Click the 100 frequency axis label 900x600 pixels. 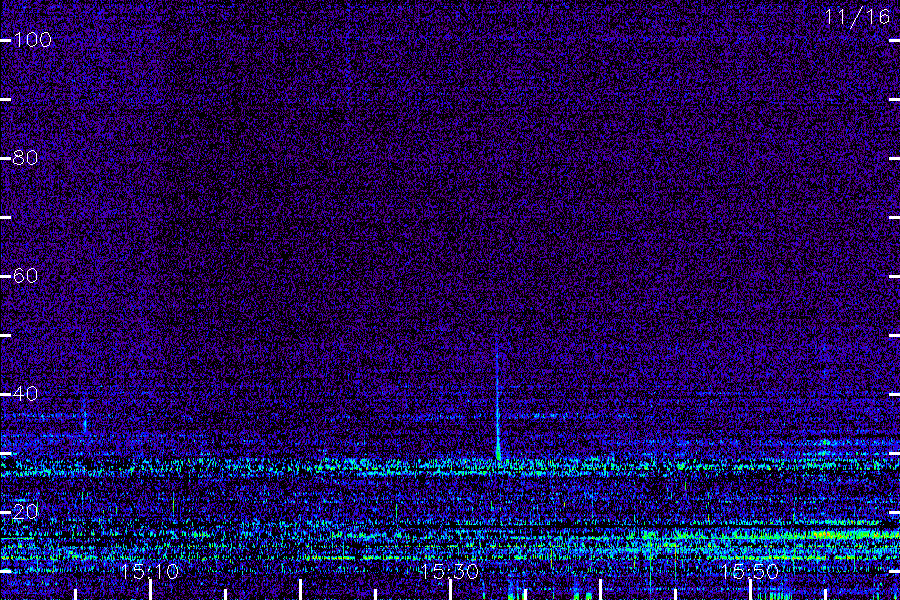32,40
